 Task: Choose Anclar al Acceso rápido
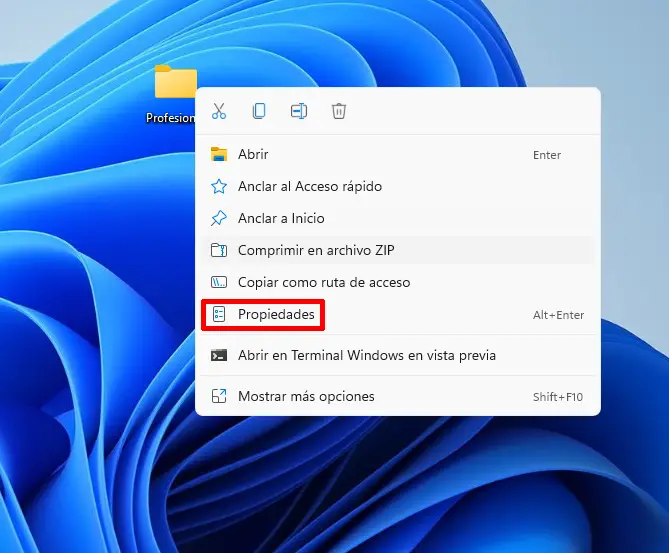click(398, 186)
